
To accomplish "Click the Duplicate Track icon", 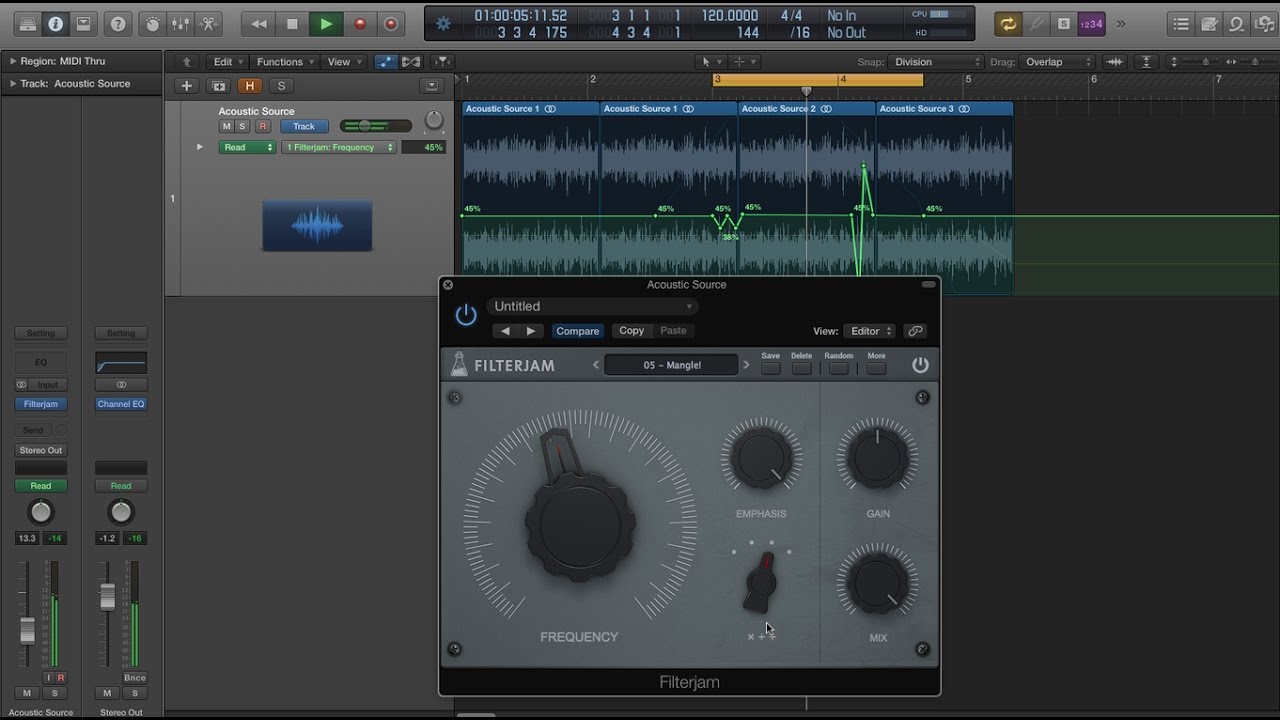I will click(x=219, y=86).
